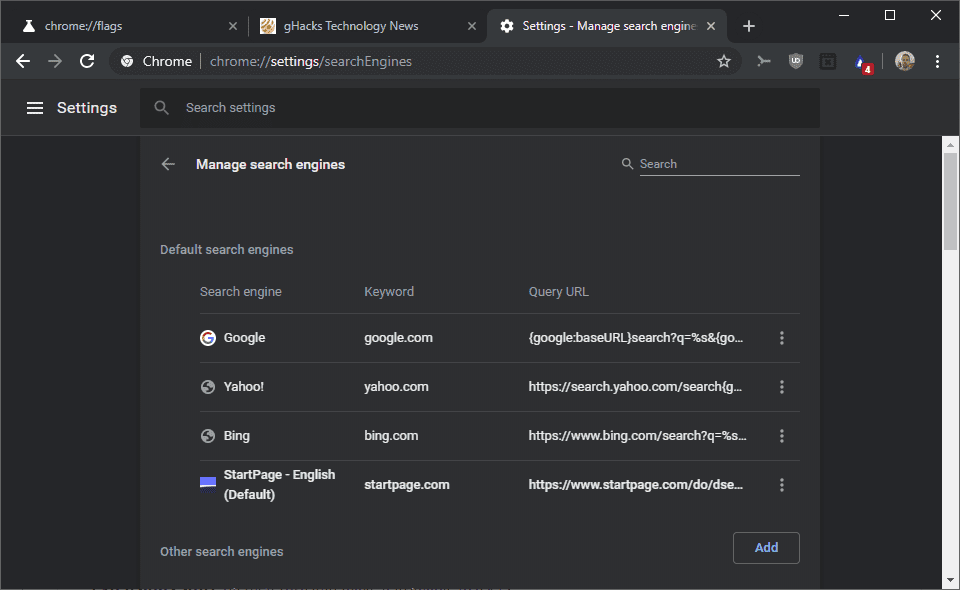Open the scissors extension icon
960x590 pixels.
[x=763, y=61]
